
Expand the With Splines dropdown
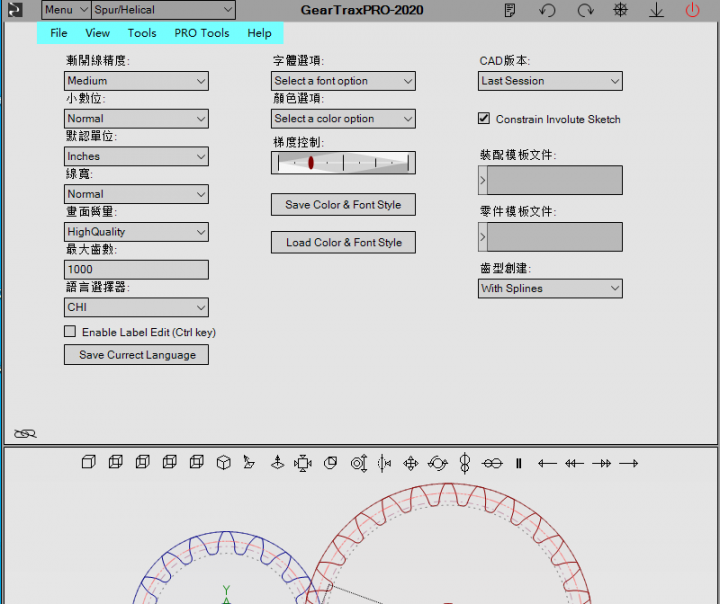coord(550,289)
